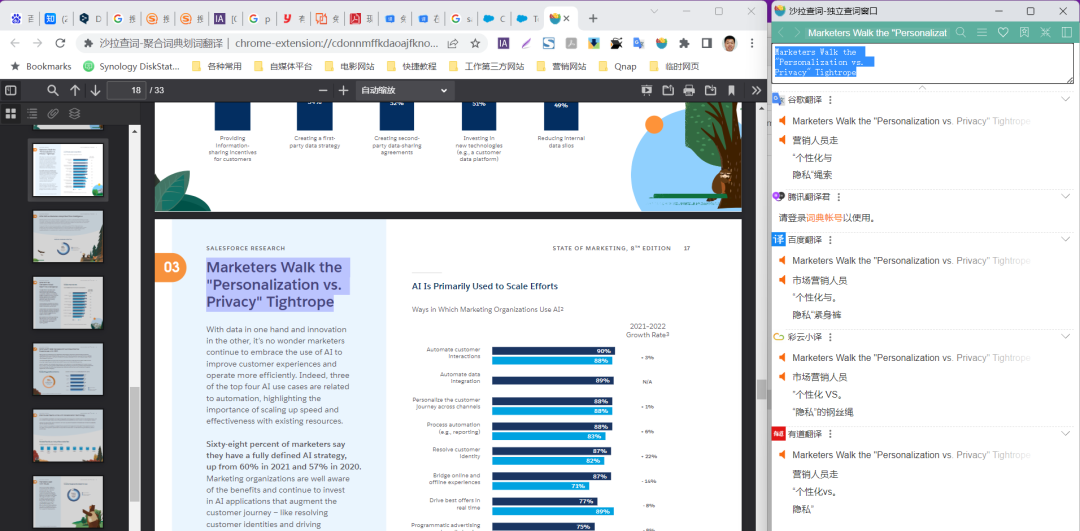This screenshot has width=1080, height=531.
Task: Open the 词典帐号 login link
Action: click(x=824, y=218)
